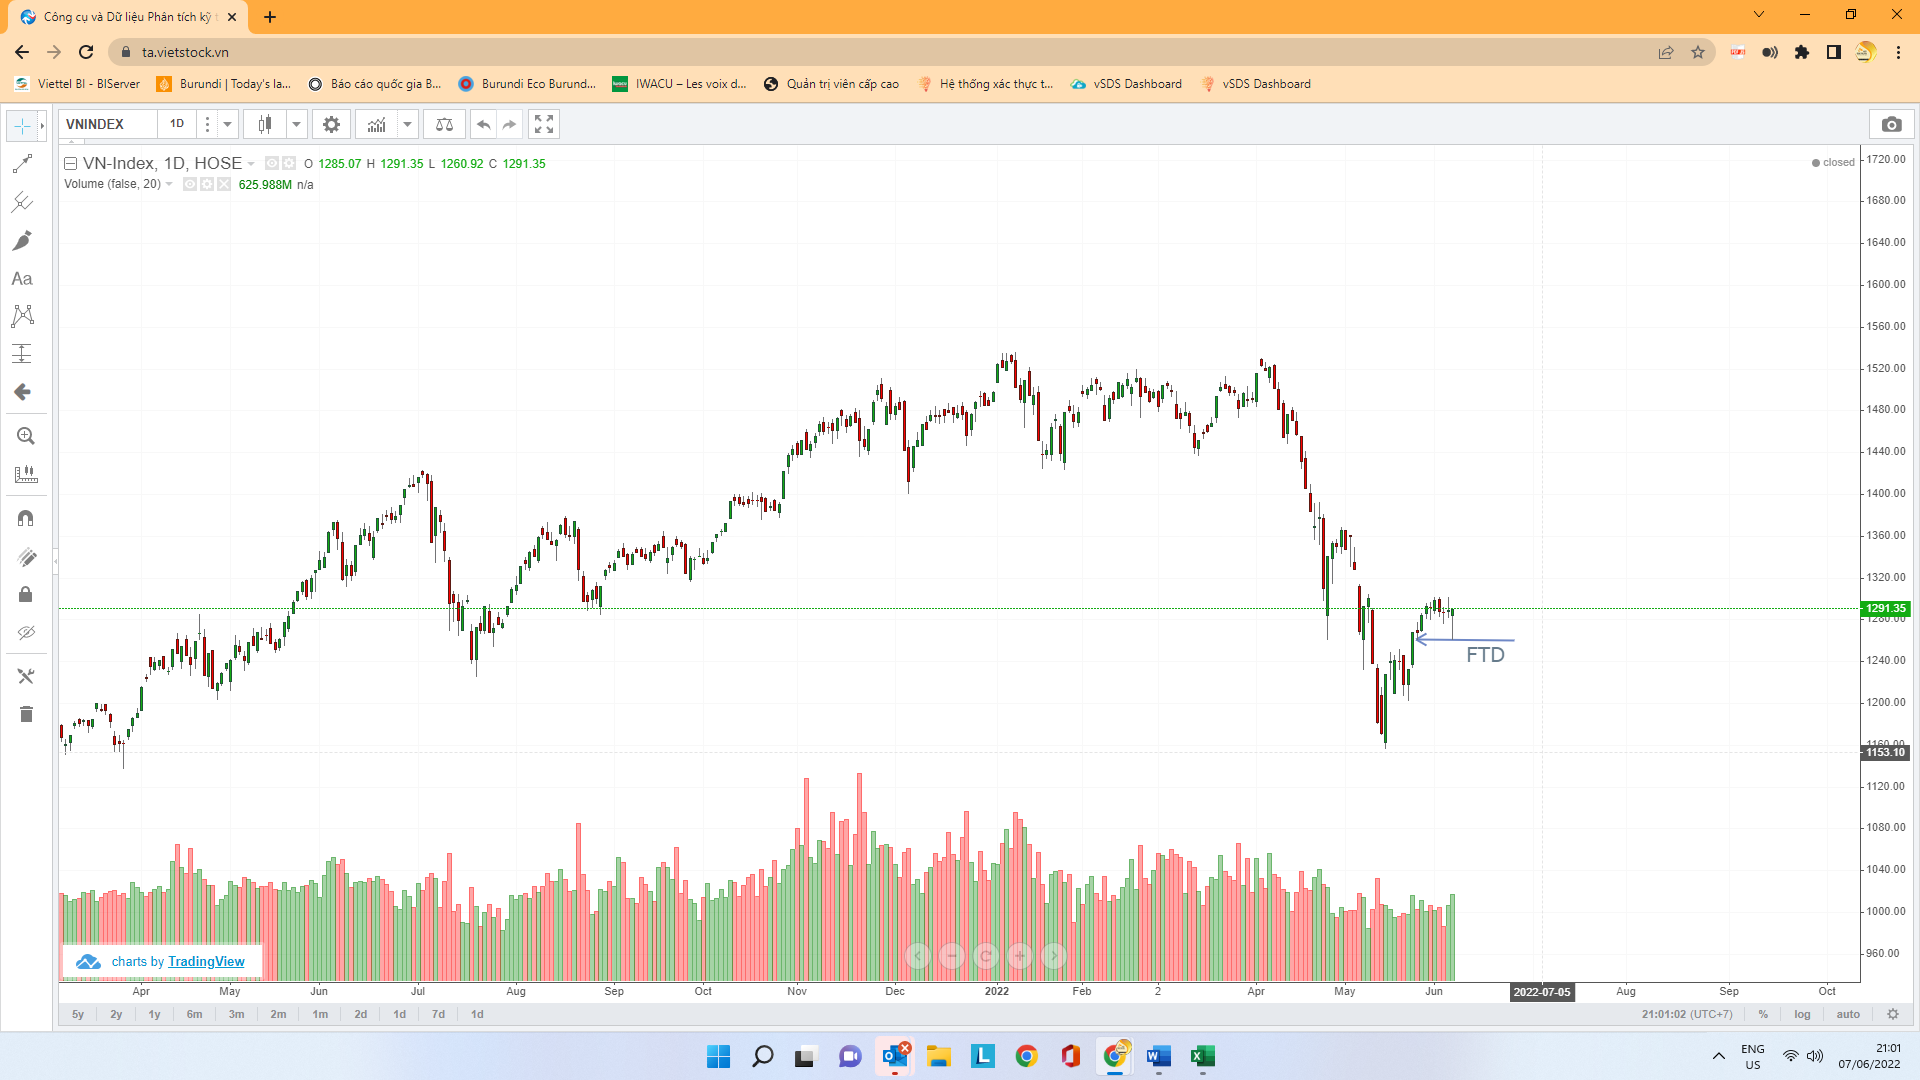The height and width of the screenshot is (1080, 1920).
Task: Open chart properties gear in toolbar
Action: (x=331, y=124)
